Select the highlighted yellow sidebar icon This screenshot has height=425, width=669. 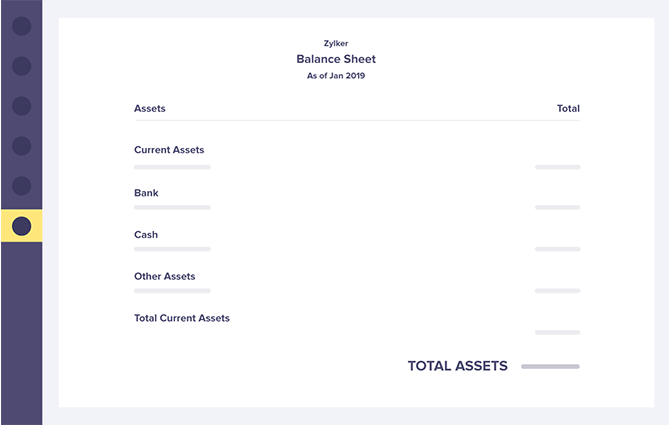[21, 226]
